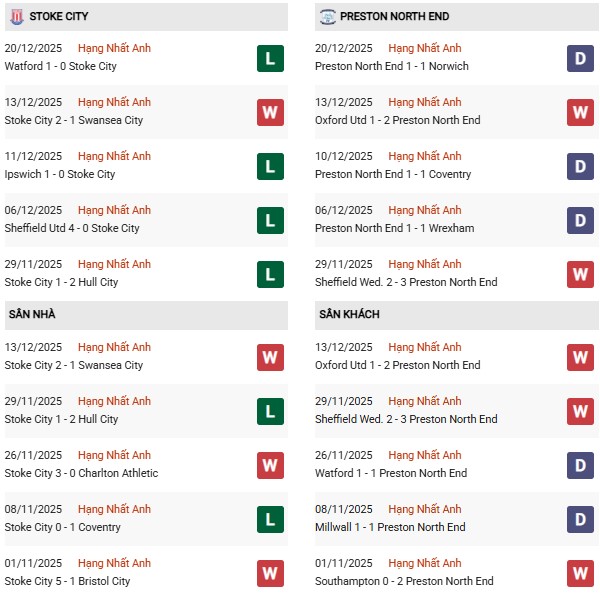Click D badge for Millwall 1-1 Preston
Screen dimensions: 600x594
pyautogui.click(x=580, y=519)
